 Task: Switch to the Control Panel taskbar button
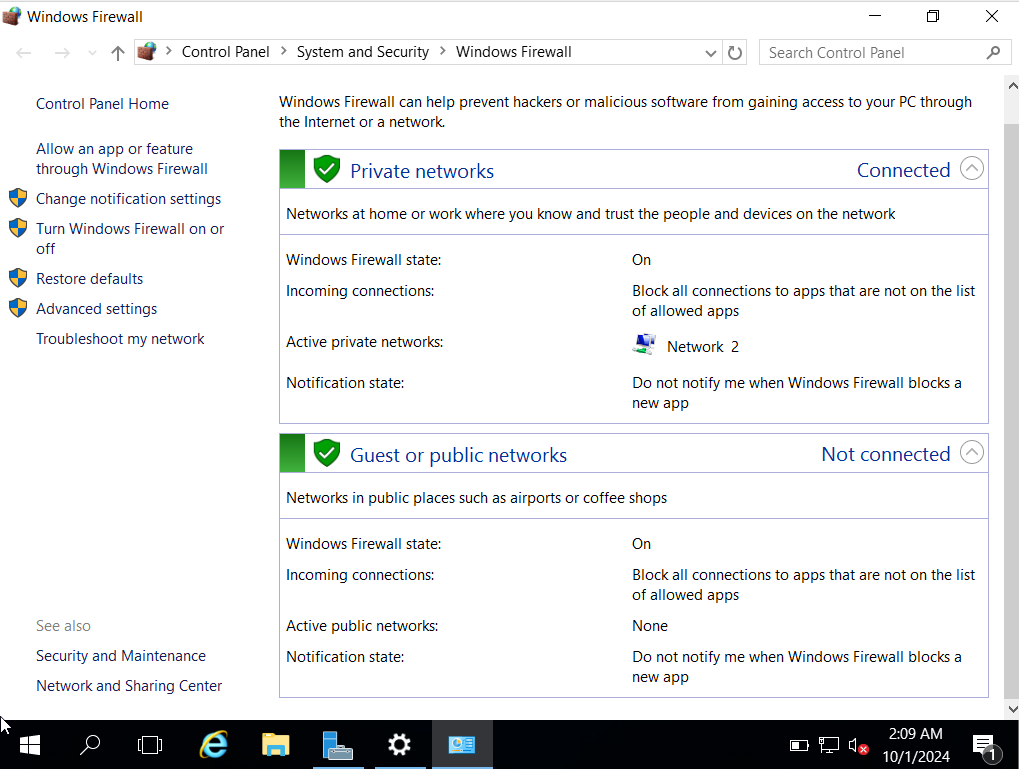[462, 745]
